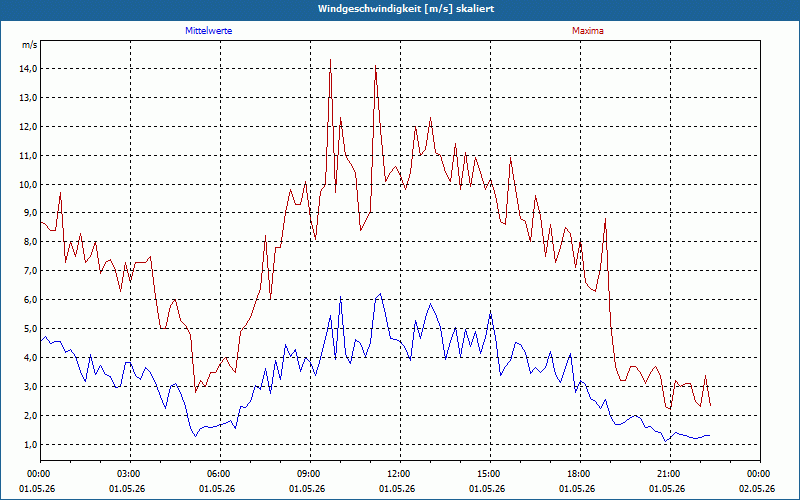Click the 12:00 time axis label
The height and width of the screenshot is (500, 800).
(x=401, y=474)
